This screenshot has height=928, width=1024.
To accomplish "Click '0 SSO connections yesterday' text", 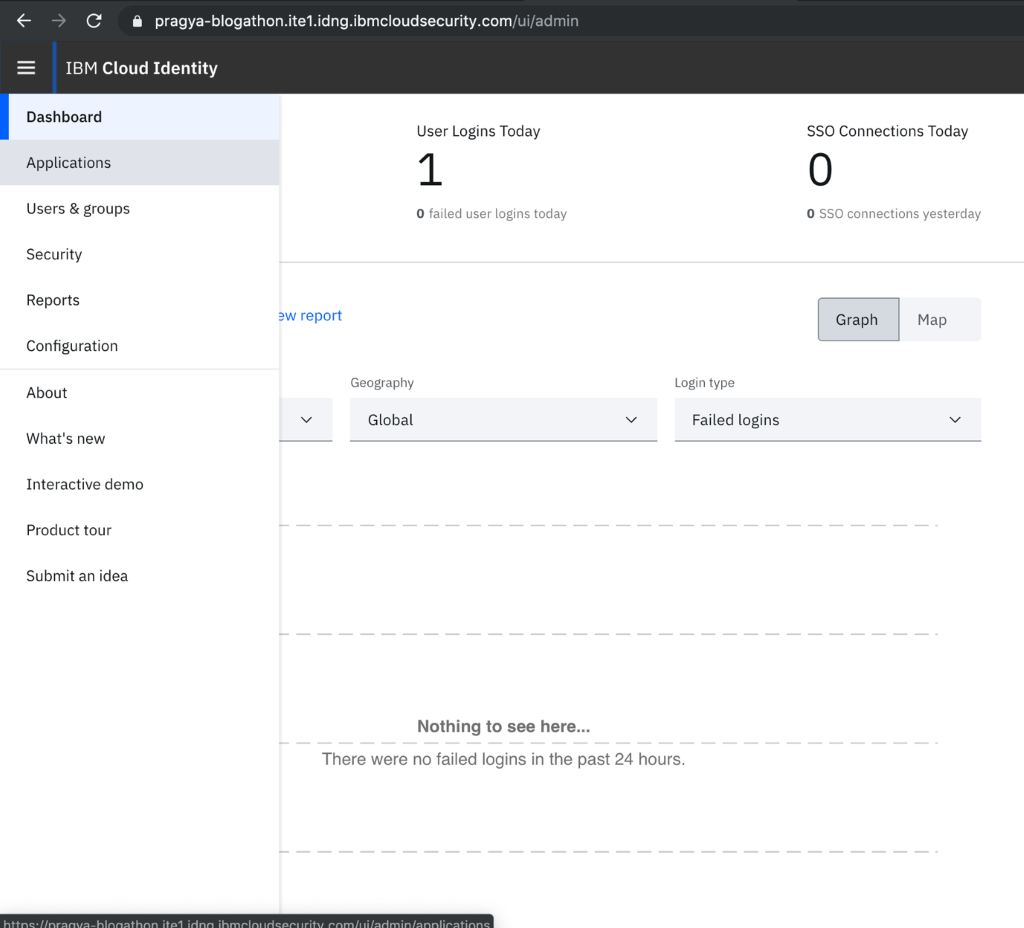I will [x=893, y=214].
